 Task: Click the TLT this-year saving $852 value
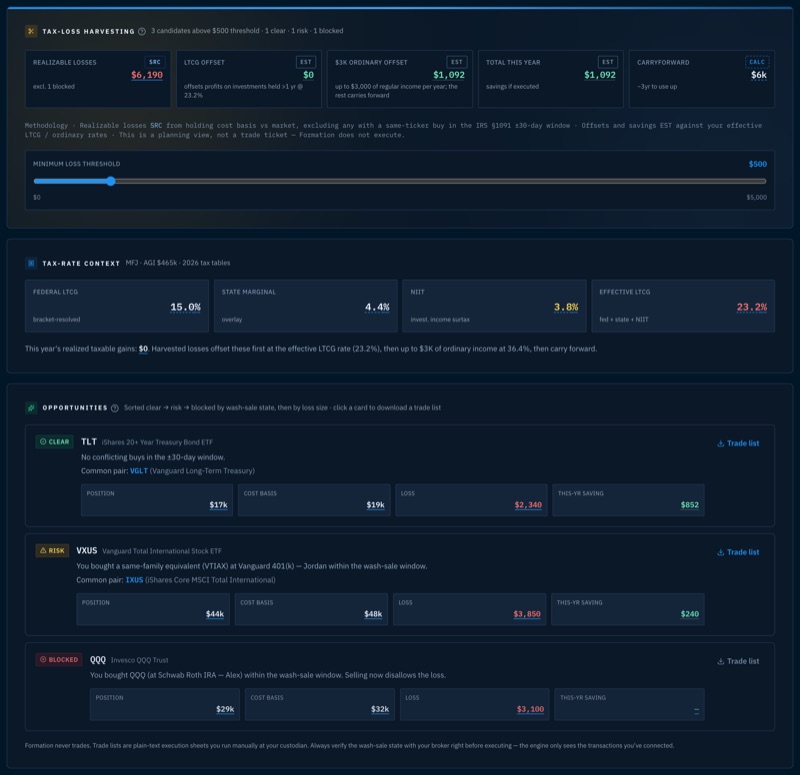[690, 505]
